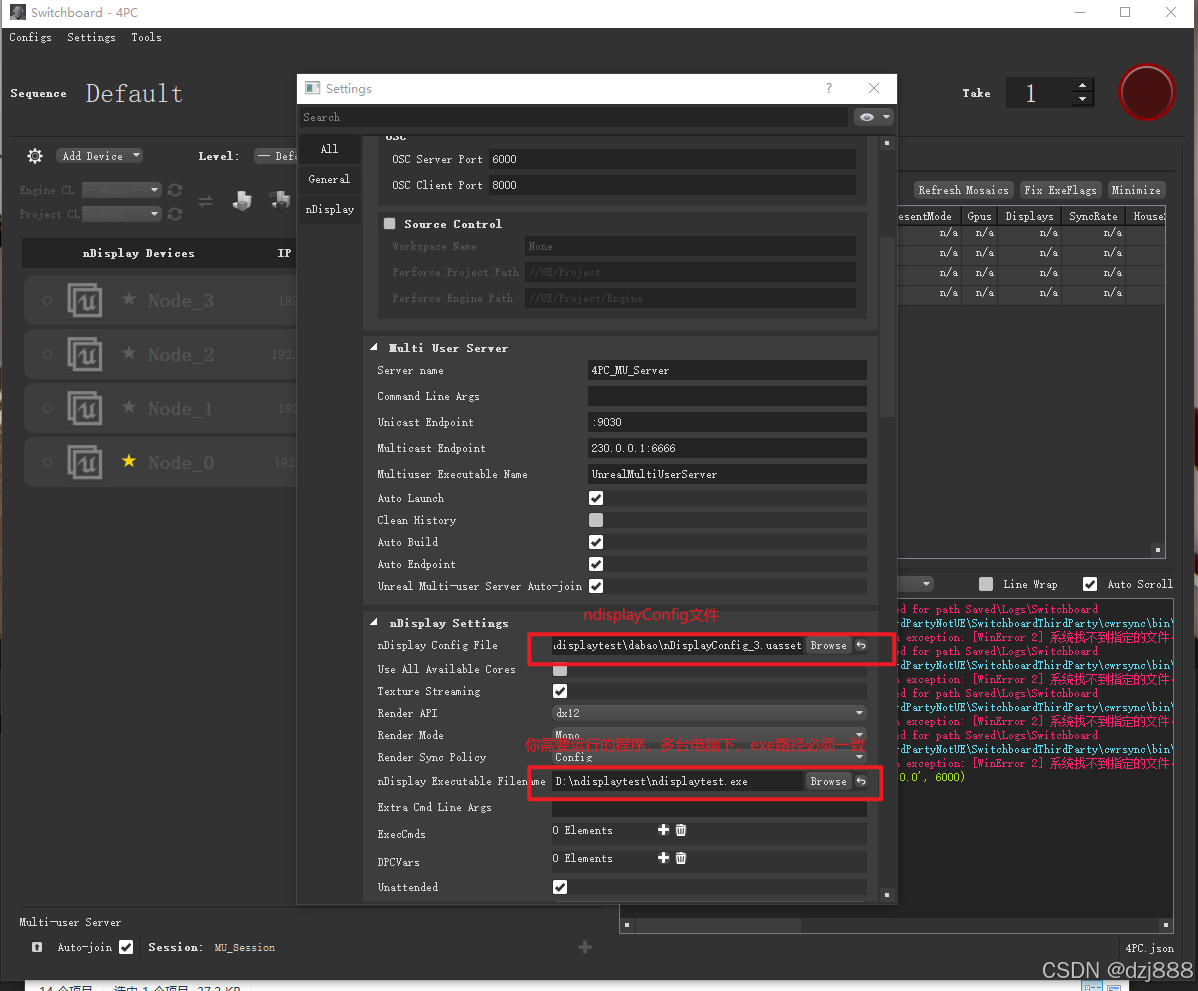Click the Server name input field

tap(727, 371)
